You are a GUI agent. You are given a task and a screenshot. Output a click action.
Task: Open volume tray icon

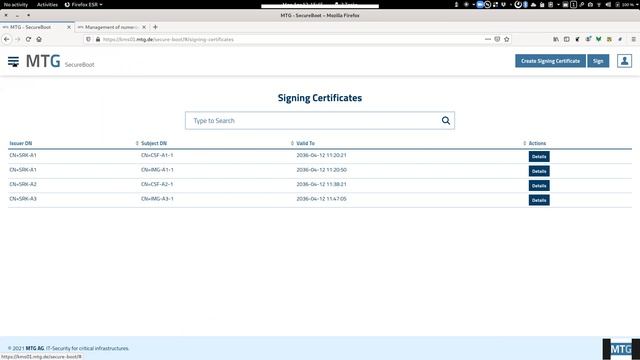pyautogui.click(x=608, y=4)
